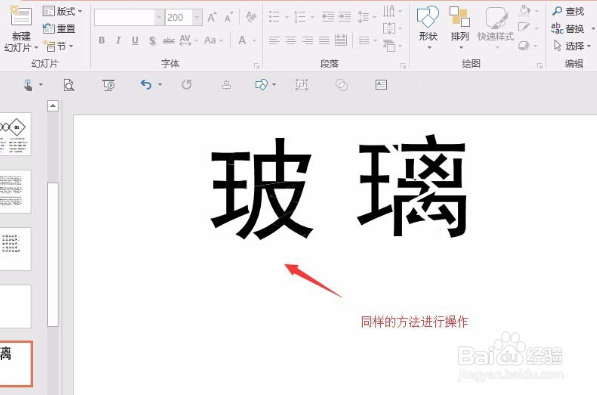Open the 选择 select menu
This screenshot has width=597, height=395.
(x=572, y=46)
